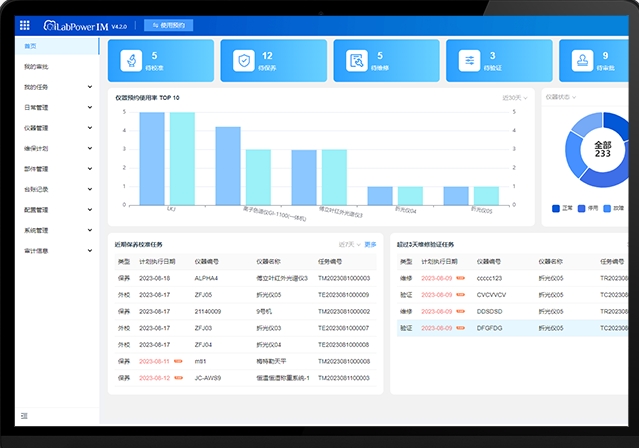This screenshot has height=448, width=639.
Task: Click the tallest blue bar in chart
Action: [x=152, y=159]
